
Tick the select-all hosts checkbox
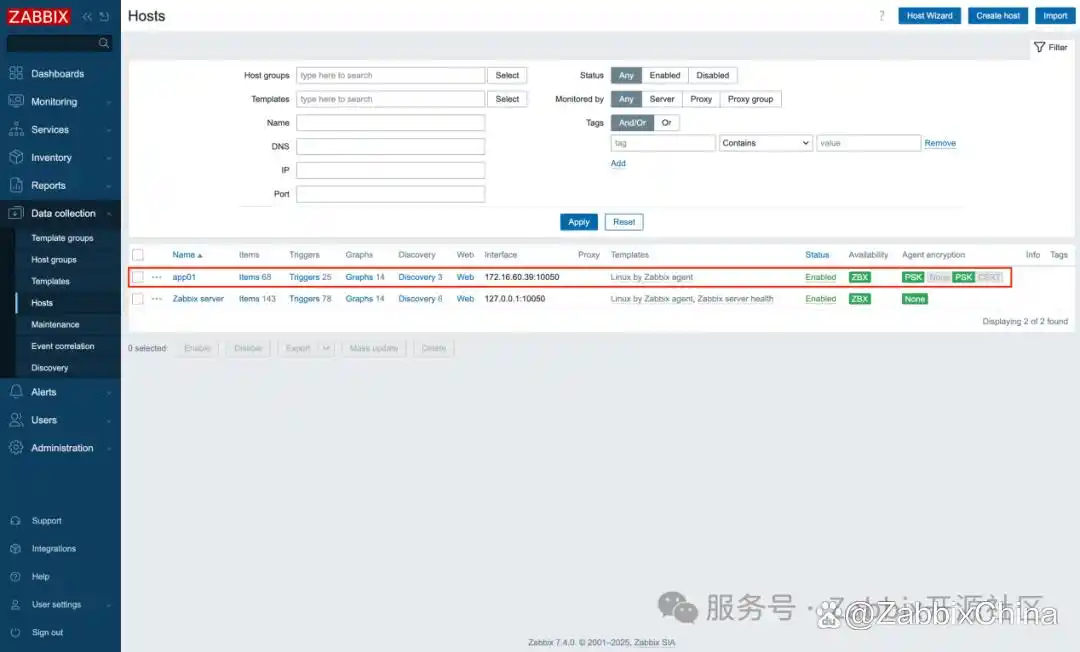[x=138, y=255]
